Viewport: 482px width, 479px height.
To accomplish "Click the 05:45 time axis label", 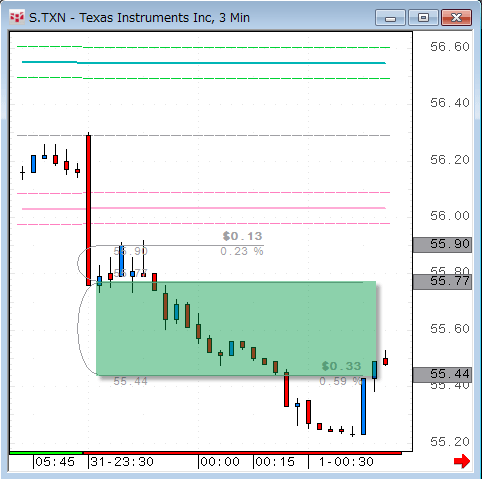I will pyautogui.click(x=55, y=462).
